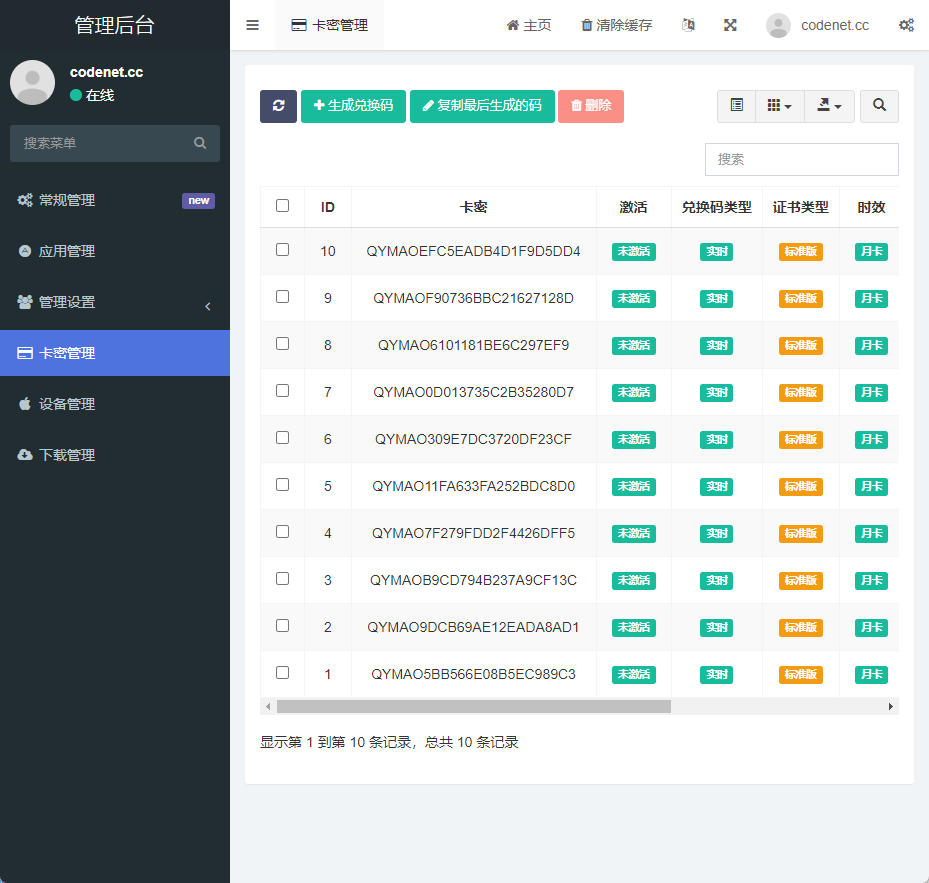Click the new badge beside 常规管理
Screen dimensions: 929x883
click(x=198, y=200)
